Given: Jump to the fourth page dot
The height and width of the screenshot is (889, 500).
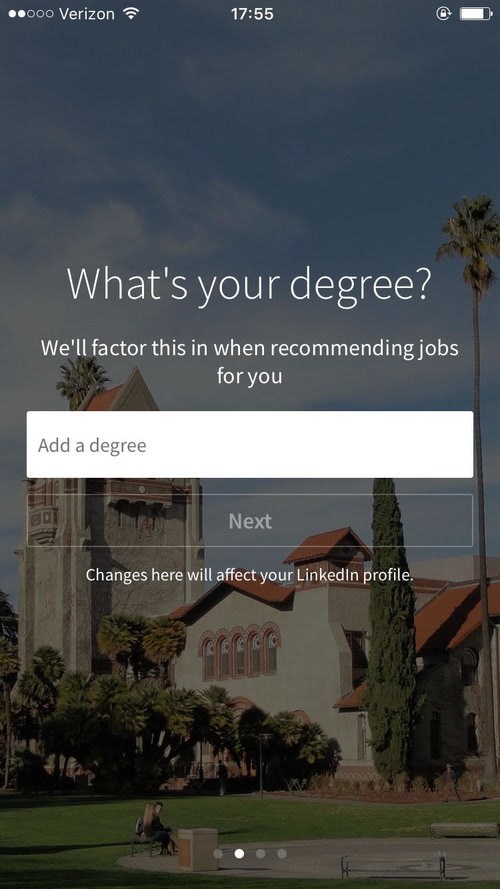Looking at the screenshot, I should point(282,853).
